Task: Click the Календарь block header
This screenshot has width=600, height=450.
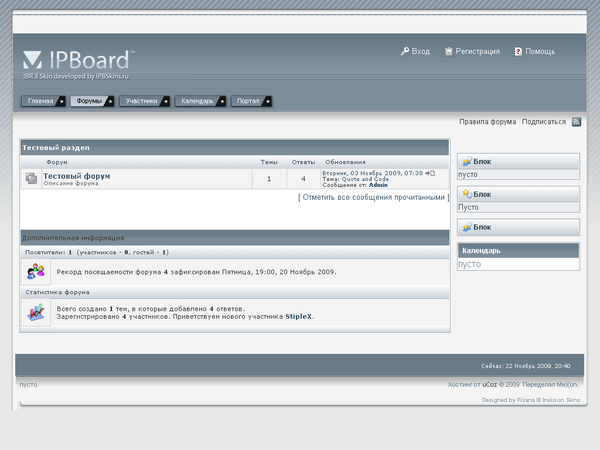Action: [518, 251]
